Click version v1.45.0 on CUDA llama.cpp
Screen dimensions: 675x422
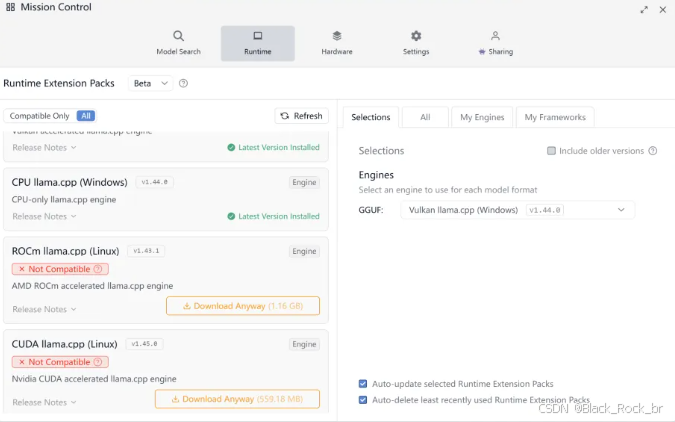click(144, 344)
